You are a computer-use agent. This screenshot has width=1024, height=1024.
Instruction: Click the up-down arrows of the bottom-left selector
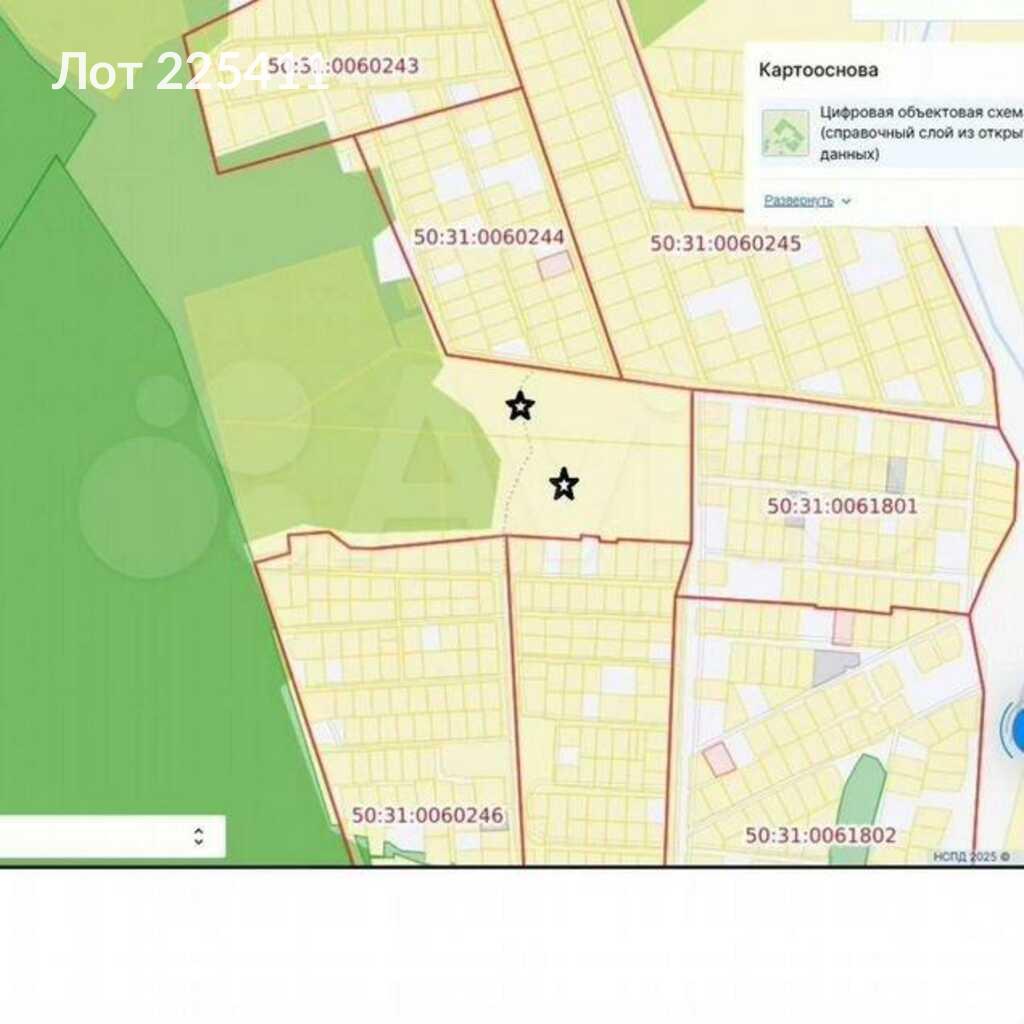click(198, 836)
